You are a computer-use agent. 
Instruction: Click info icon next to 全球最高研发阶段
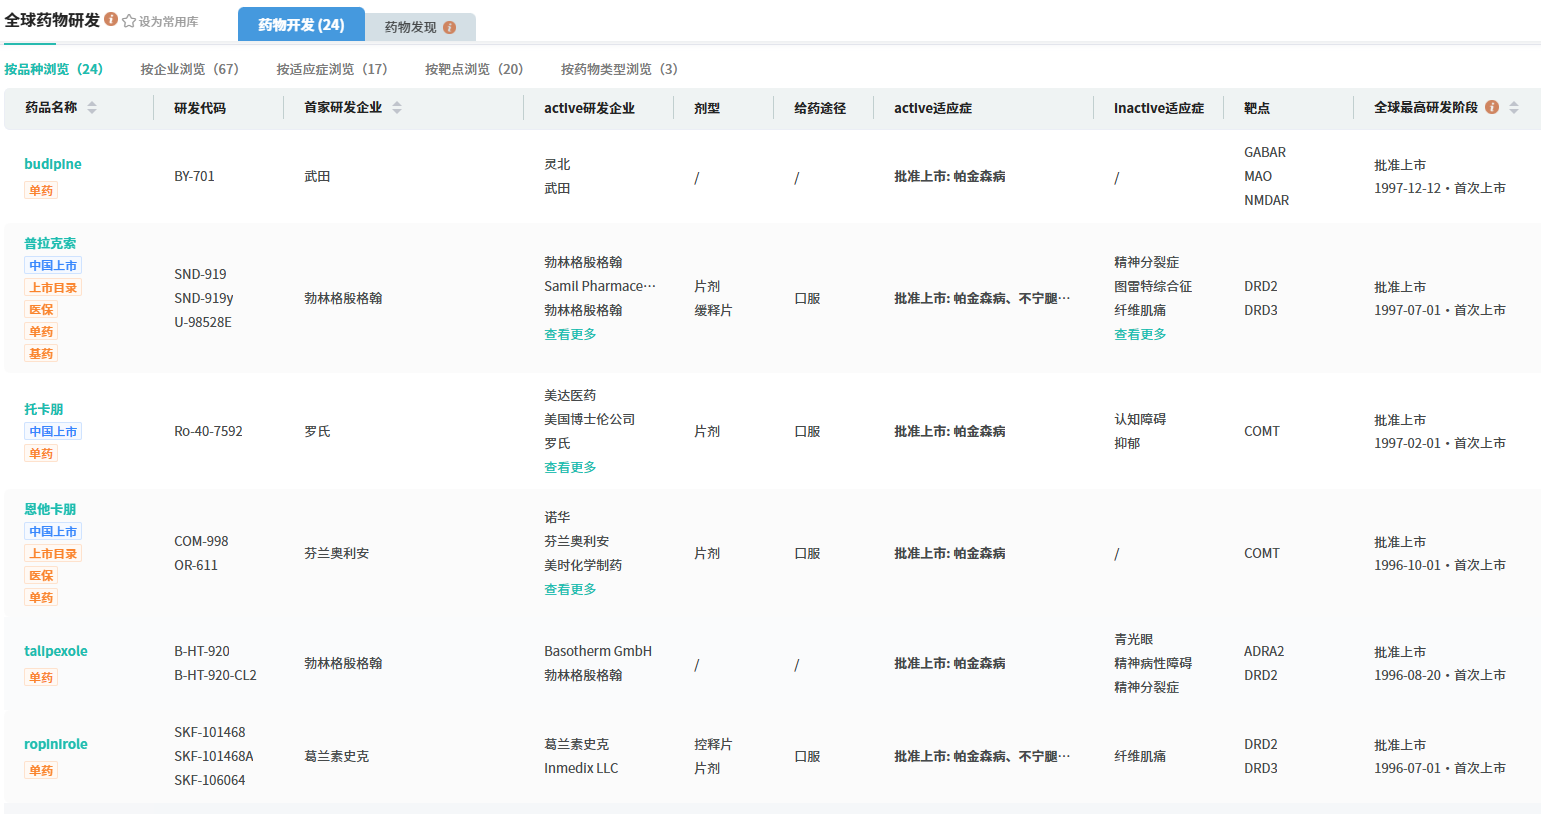pyautogui.click(x=1492, y=107)
